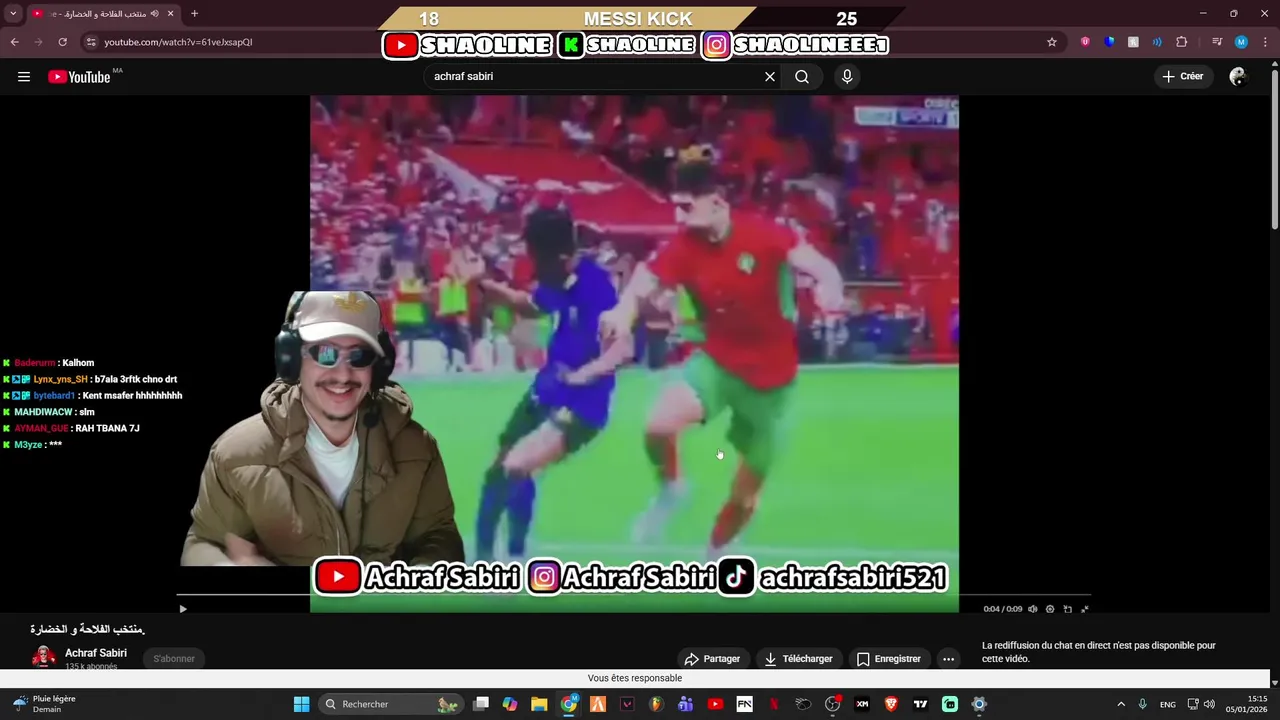
Task: View site info icon in the address bar
Action: coord(91,42)
